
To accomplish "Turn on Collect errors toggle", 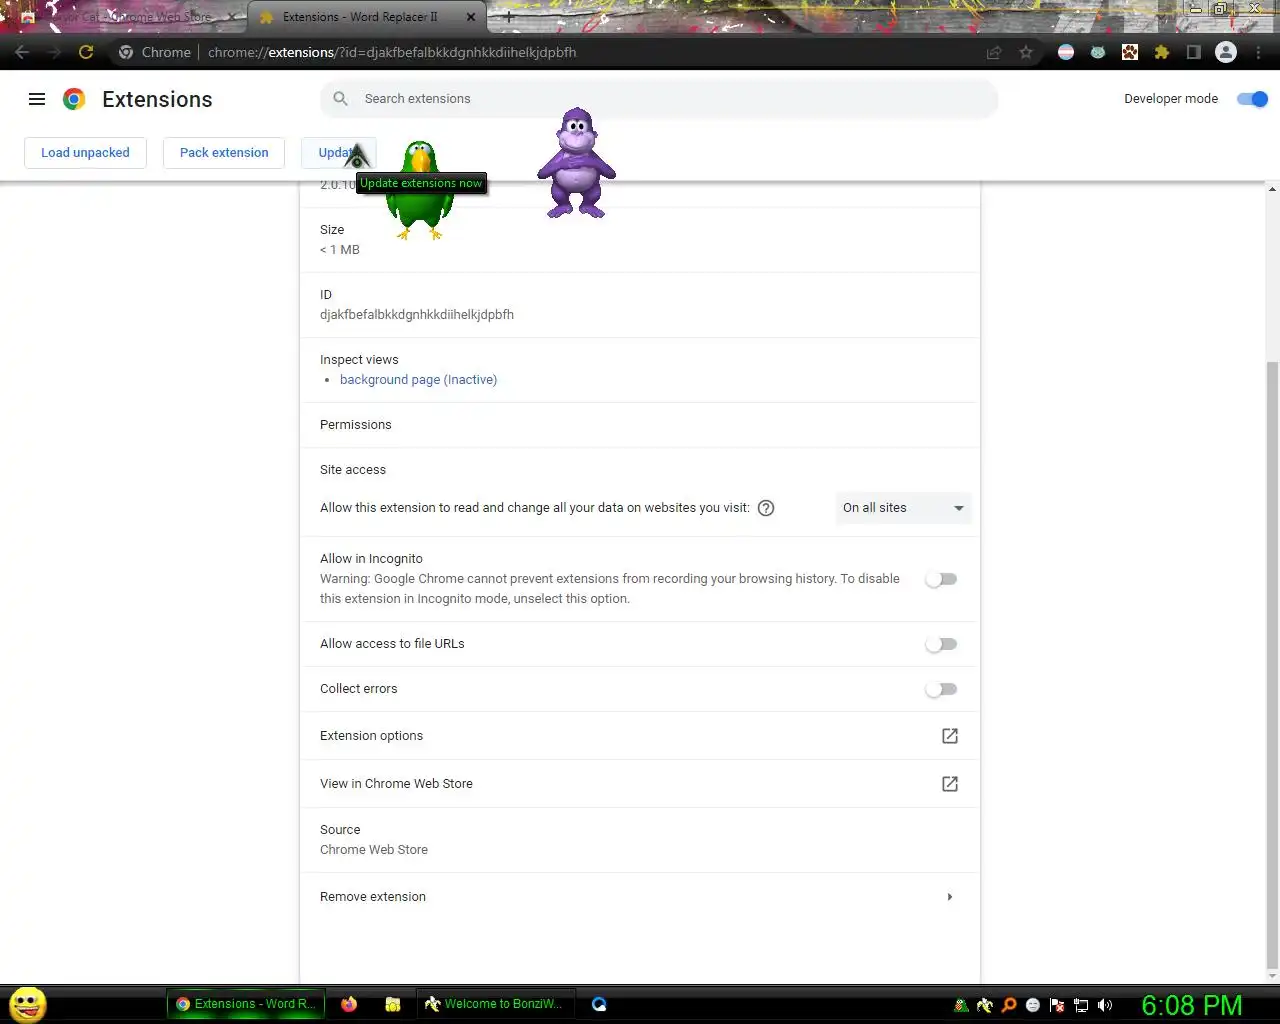I will coord(941,689).
